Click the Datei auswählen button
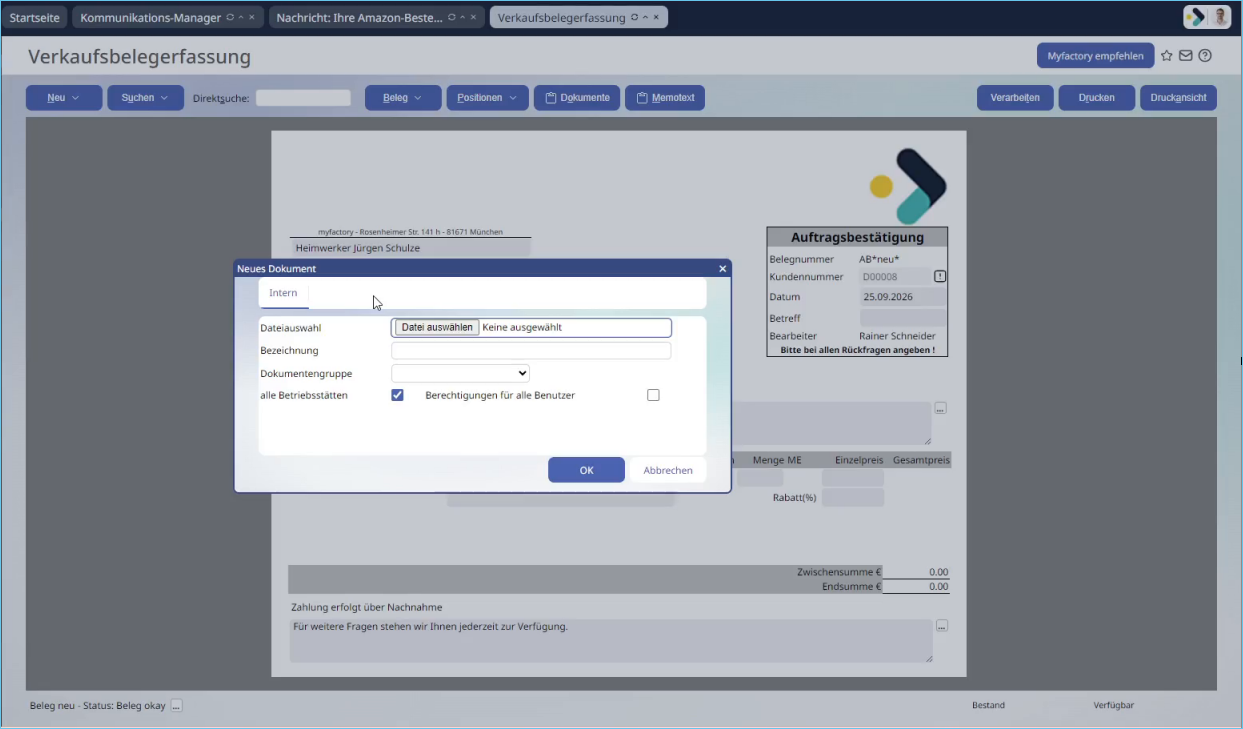 point(437,327)
